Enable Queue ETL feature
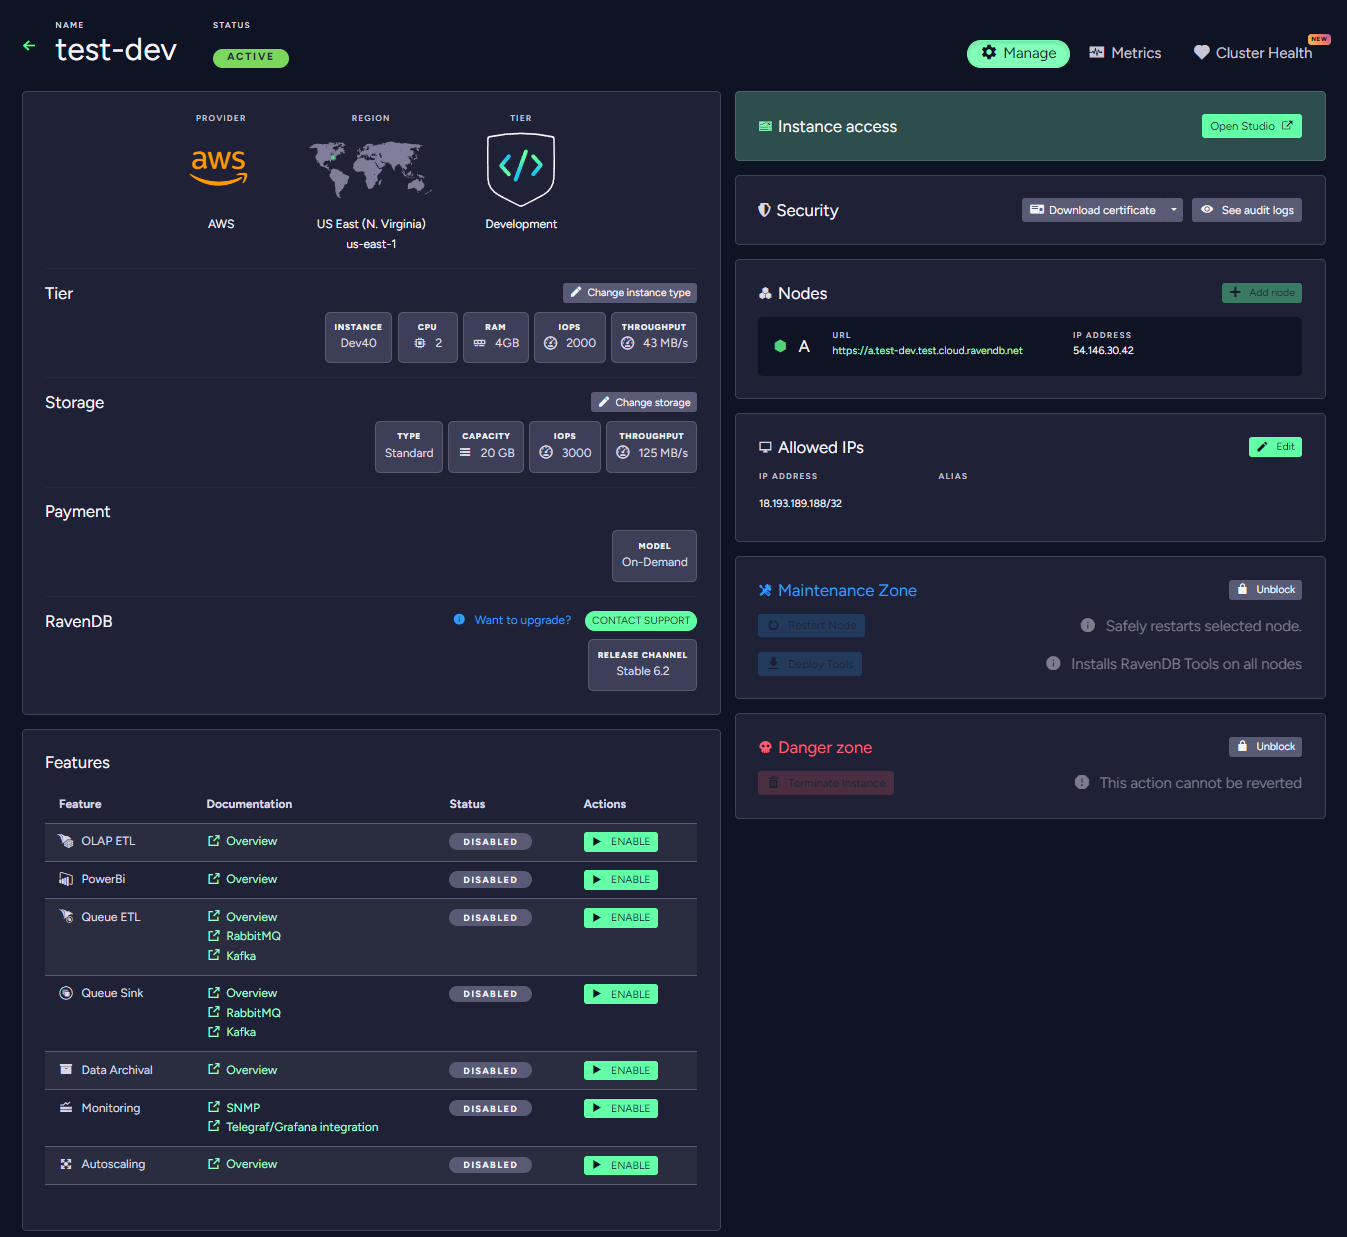1347x1237 pixels. tap(621, 918)
